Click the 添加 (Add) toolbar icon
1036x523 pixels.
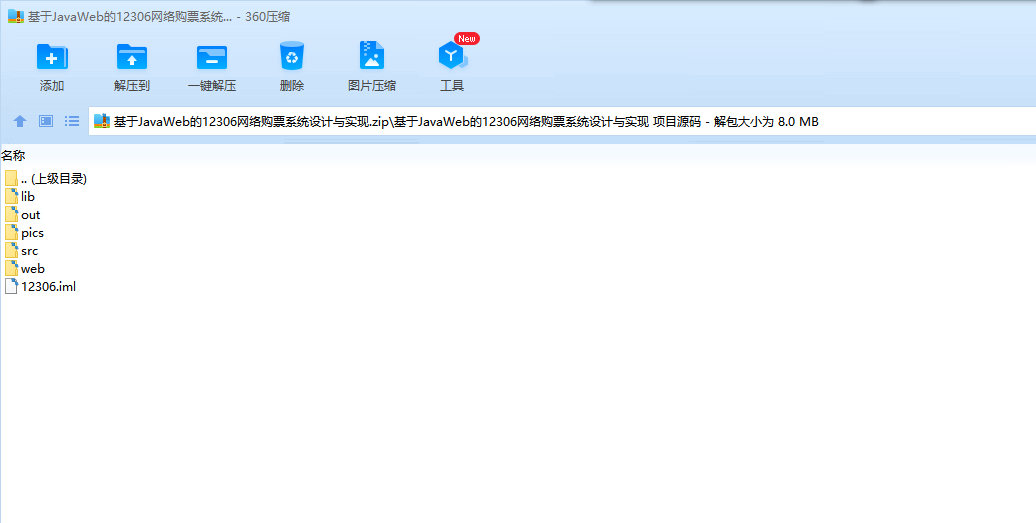click(x=52, y=57)
